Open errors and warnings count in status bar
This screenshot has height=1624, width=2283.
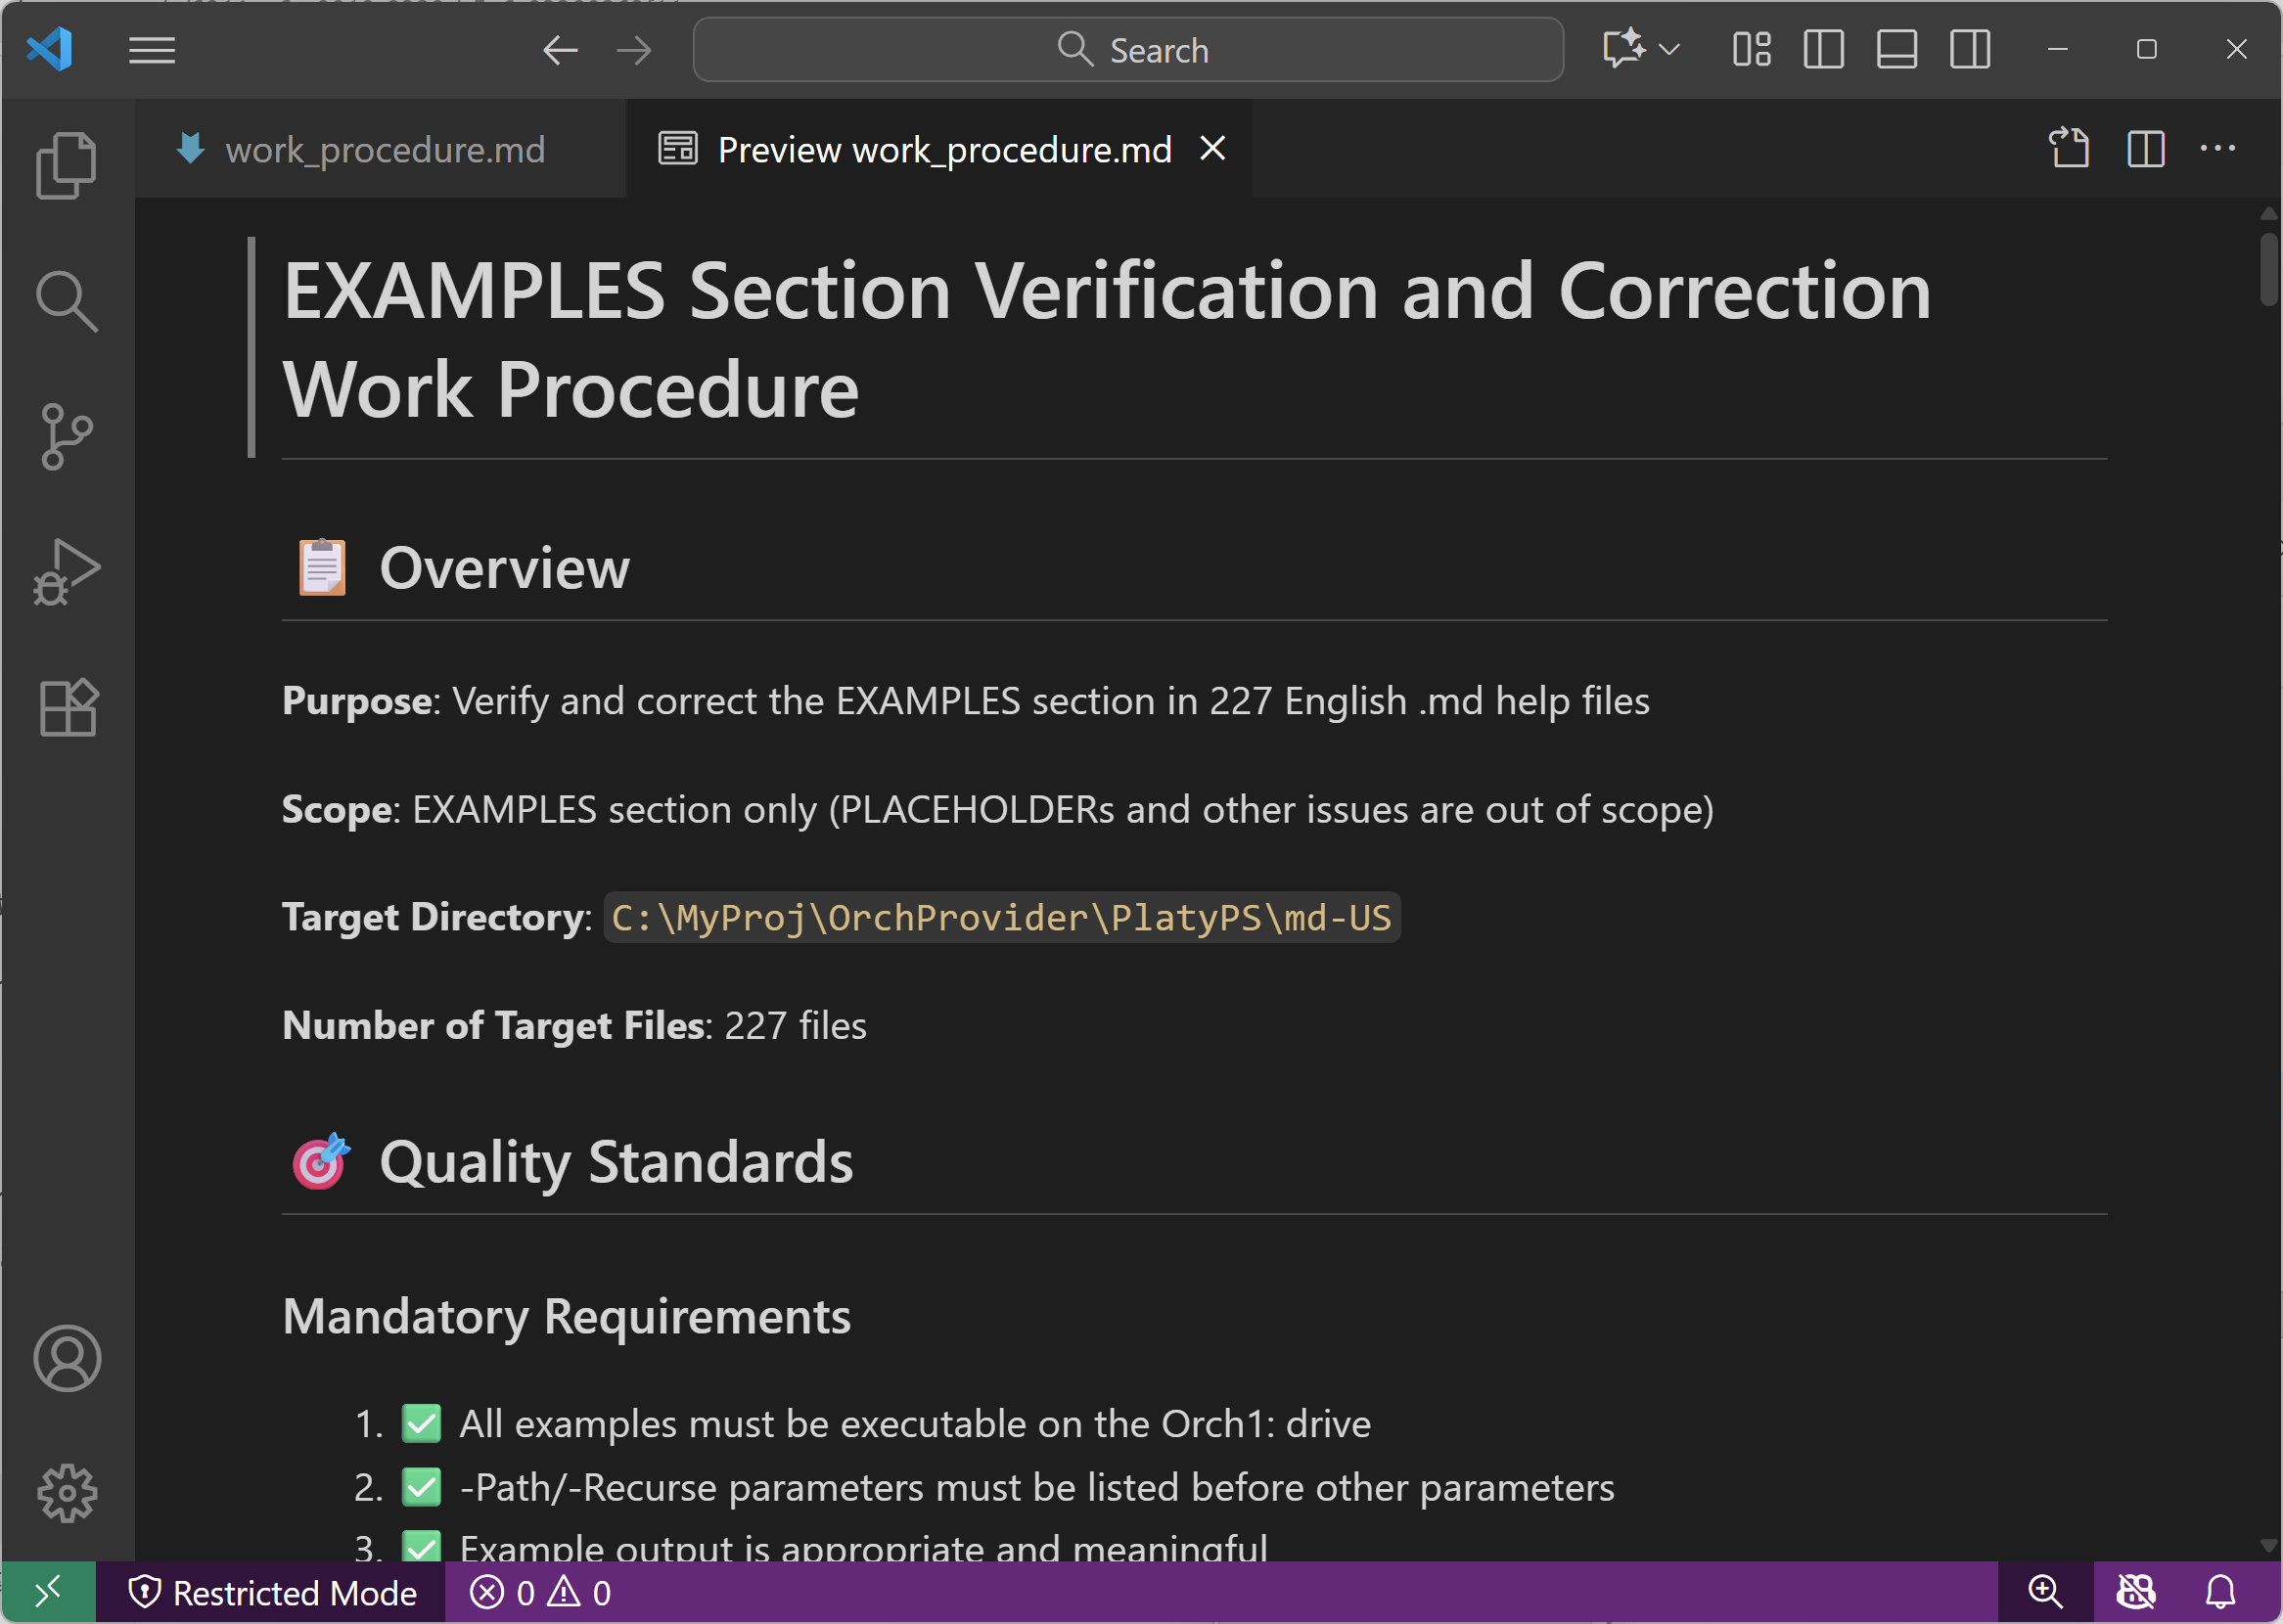pos(541,1592)
